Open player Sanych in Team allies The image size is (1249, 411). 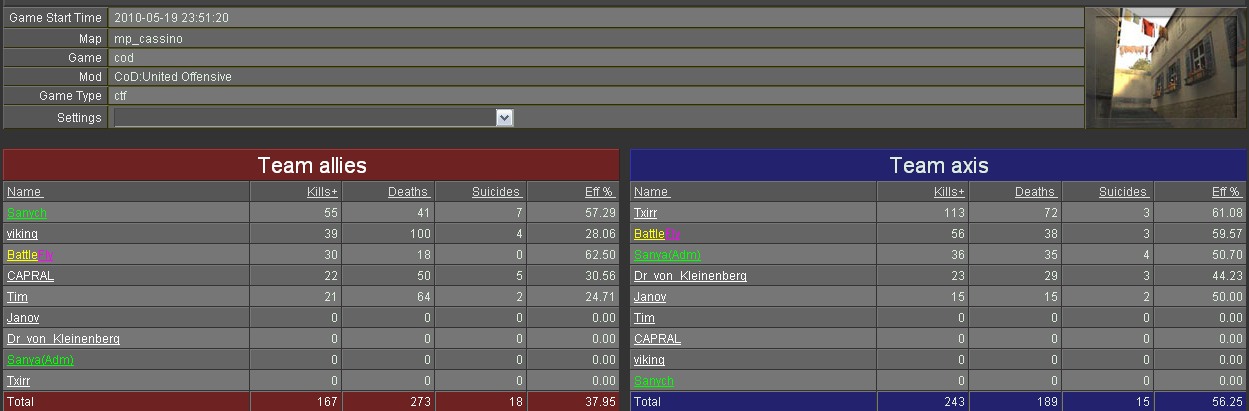click(x=27, y=213)
